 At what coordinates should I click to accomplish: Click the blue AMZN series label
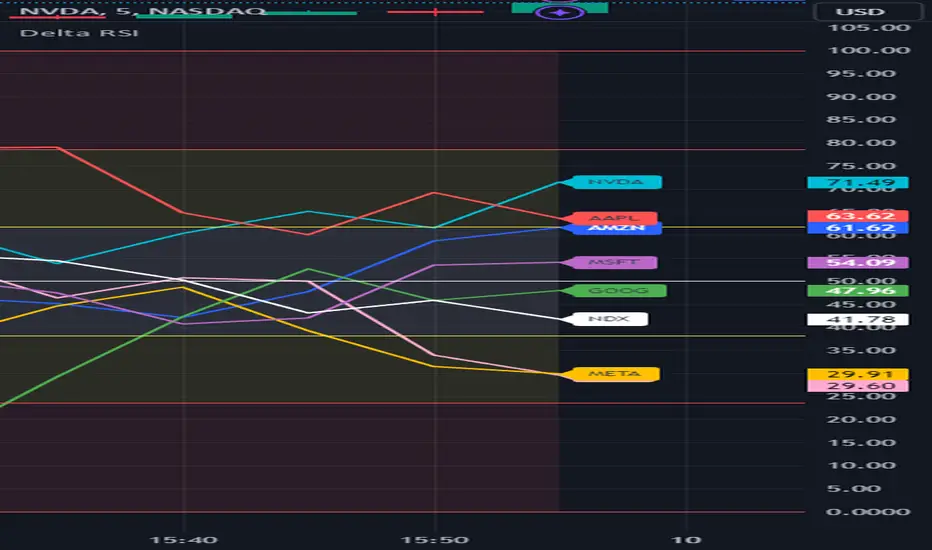point(616,229)
